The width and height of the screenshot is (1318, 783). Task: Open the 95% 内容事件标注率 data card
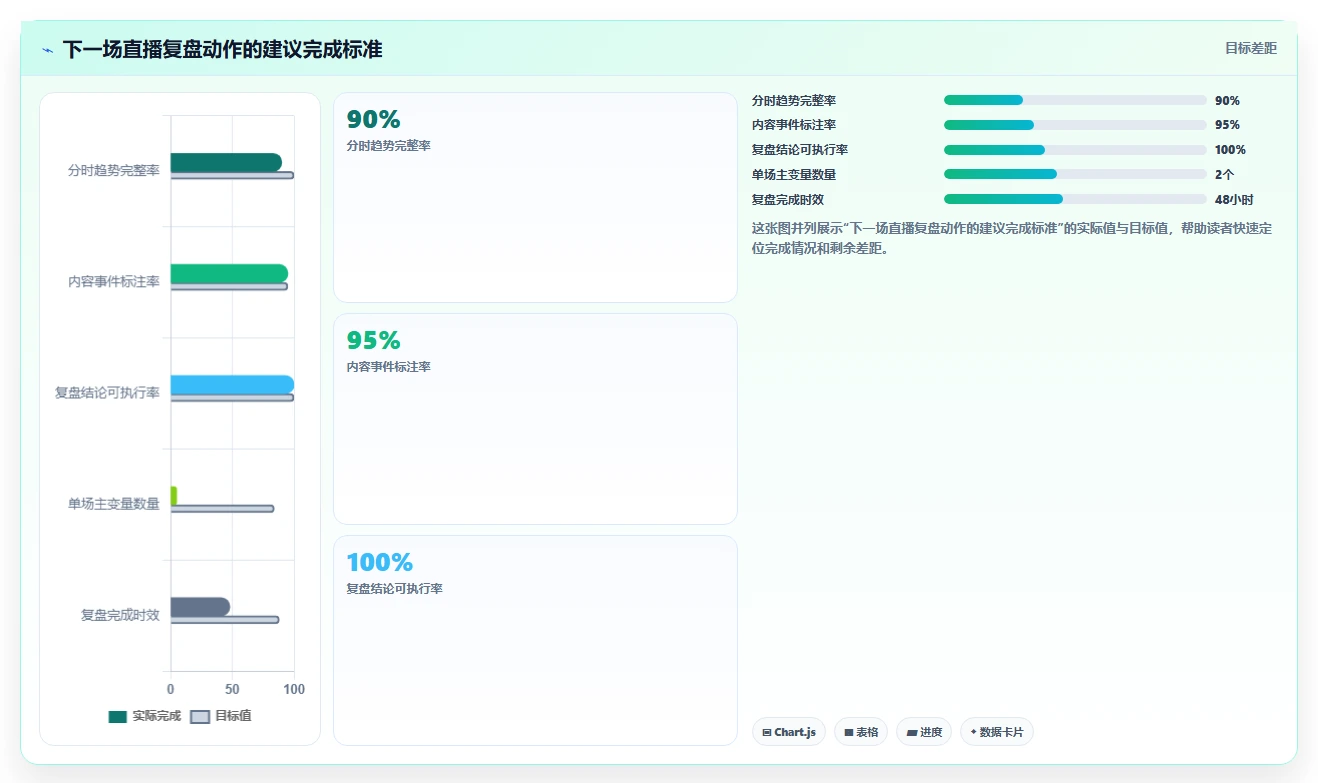[x=535, y=419]
